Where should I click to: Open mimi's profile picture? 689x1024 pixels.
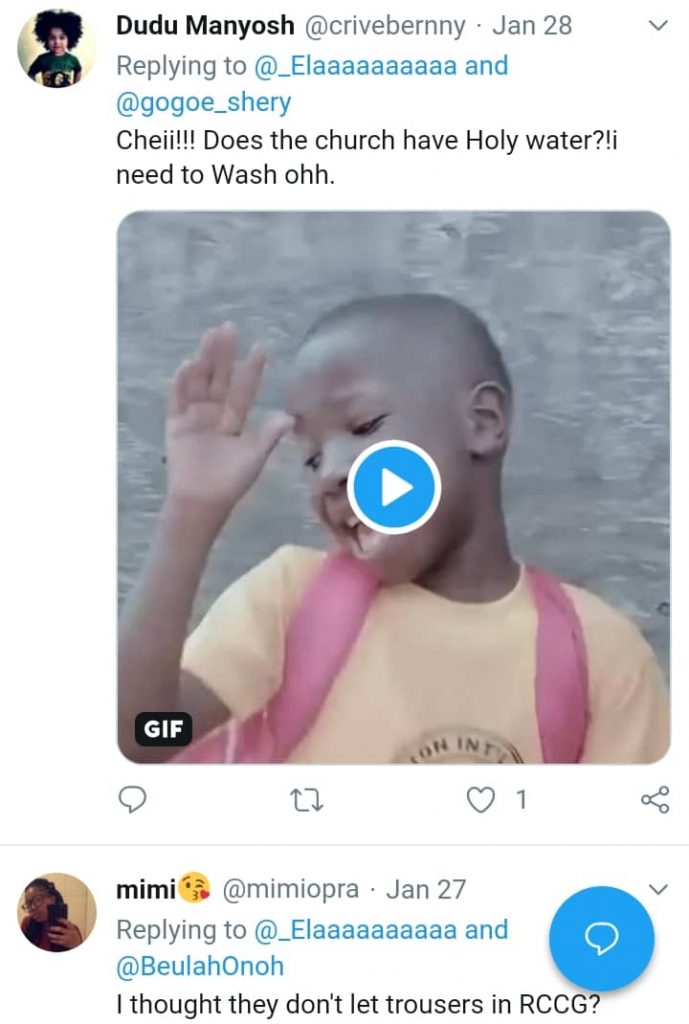coord(57,911)
